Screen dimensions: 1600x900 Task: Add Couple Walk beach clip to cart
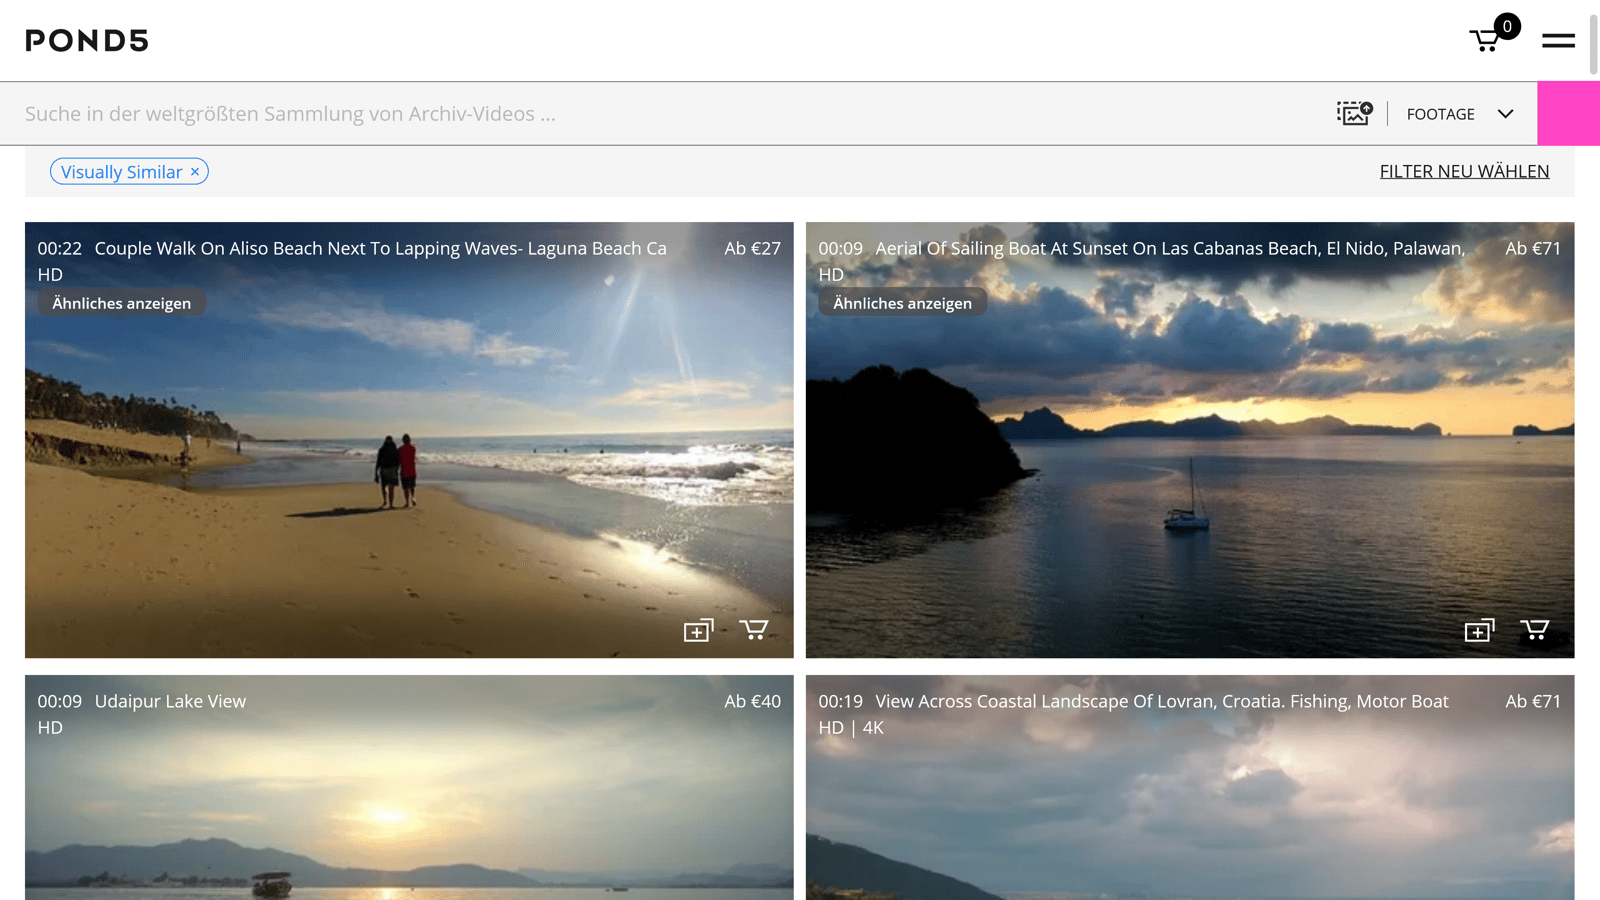tap(754, 630)
